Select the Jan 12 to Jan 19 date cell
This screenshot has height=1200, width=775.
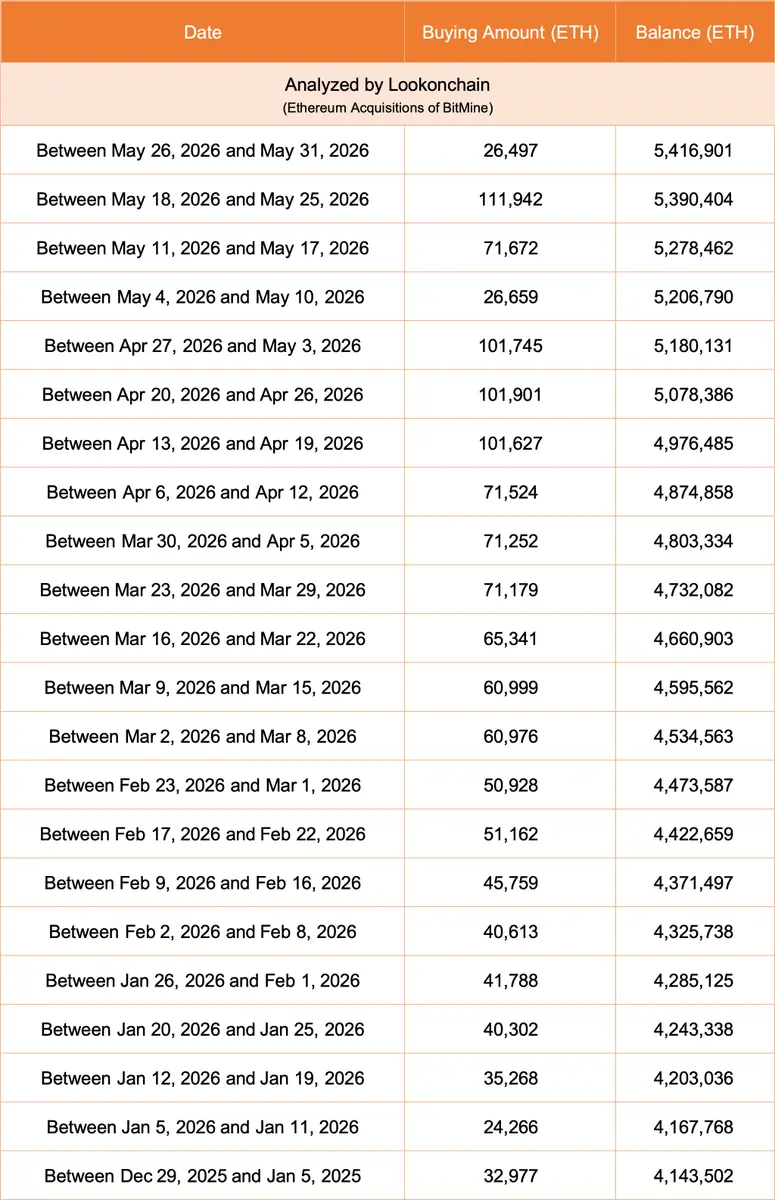(203, 1078)
